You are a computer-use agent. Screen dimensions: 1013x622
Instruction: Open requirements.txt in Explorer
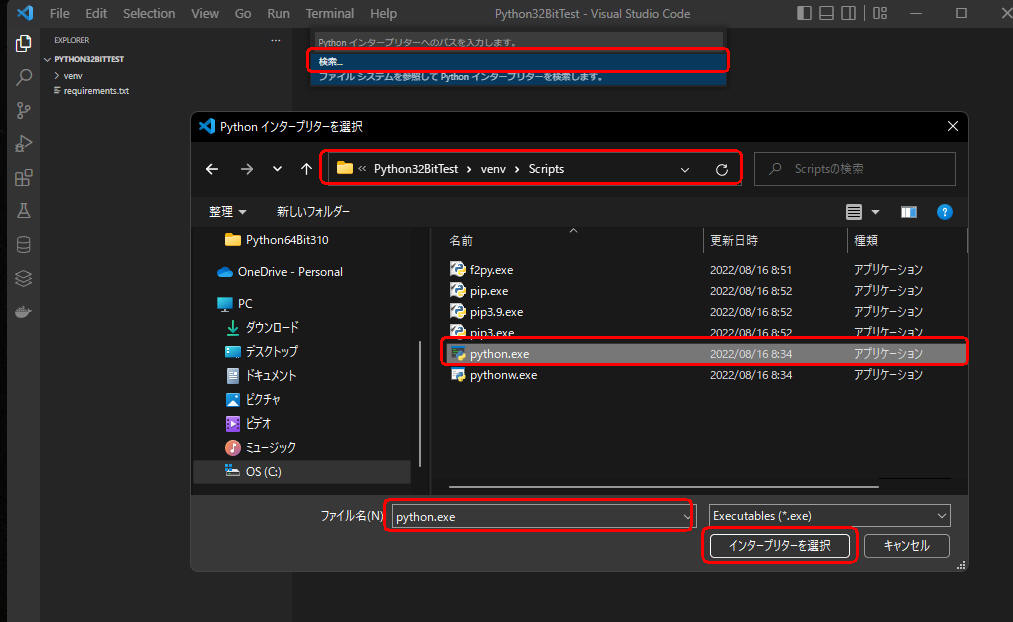pyautogui.click(x=96, y=91)
